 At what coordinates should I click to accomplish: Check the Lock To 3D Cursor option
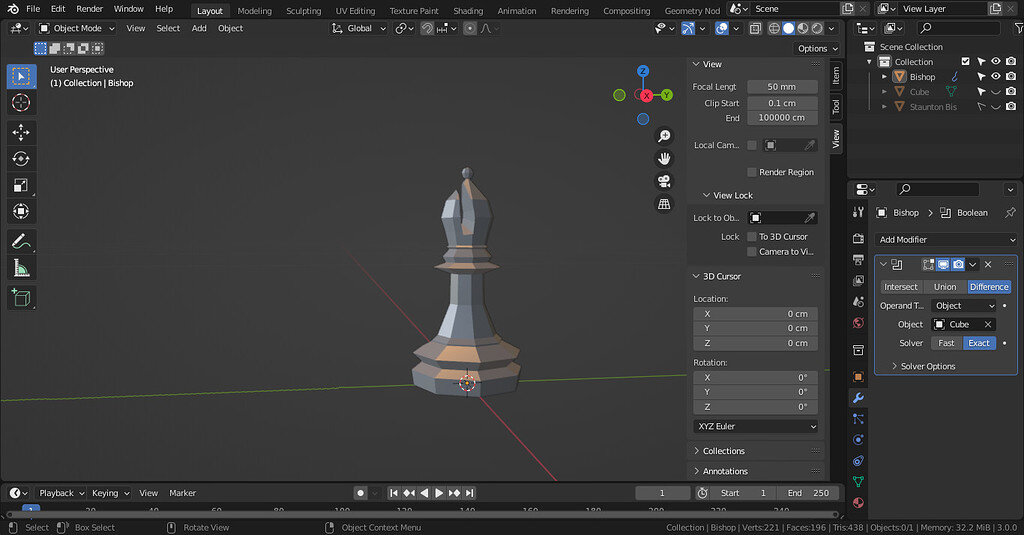(x=752, y=237)
